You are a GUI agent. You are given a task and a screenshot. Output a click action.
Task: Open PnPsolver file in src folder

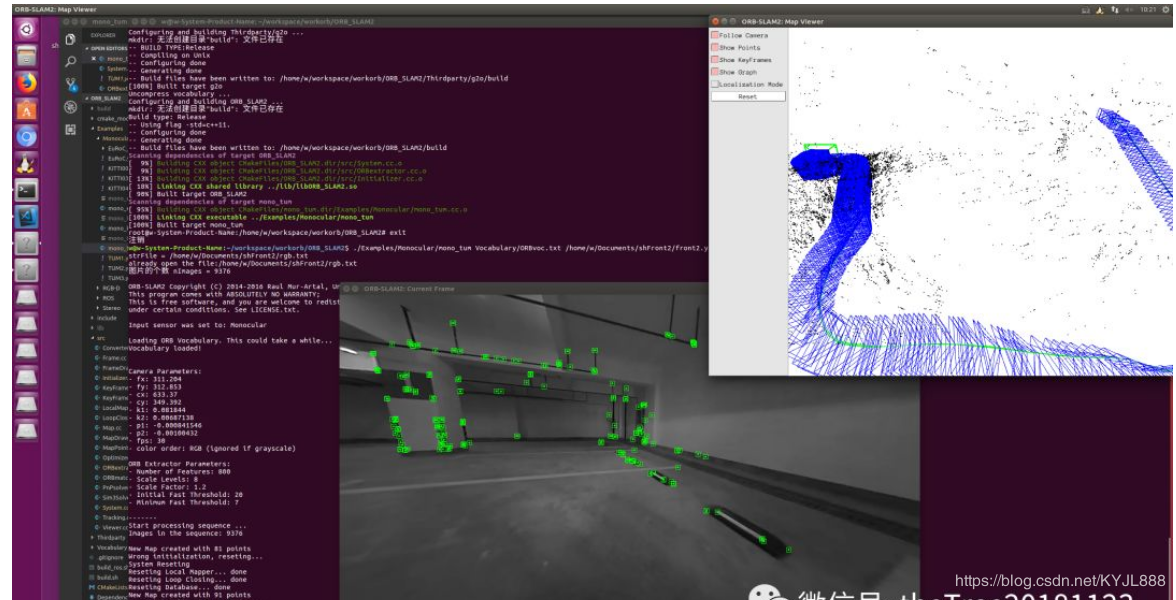point(111,488)
